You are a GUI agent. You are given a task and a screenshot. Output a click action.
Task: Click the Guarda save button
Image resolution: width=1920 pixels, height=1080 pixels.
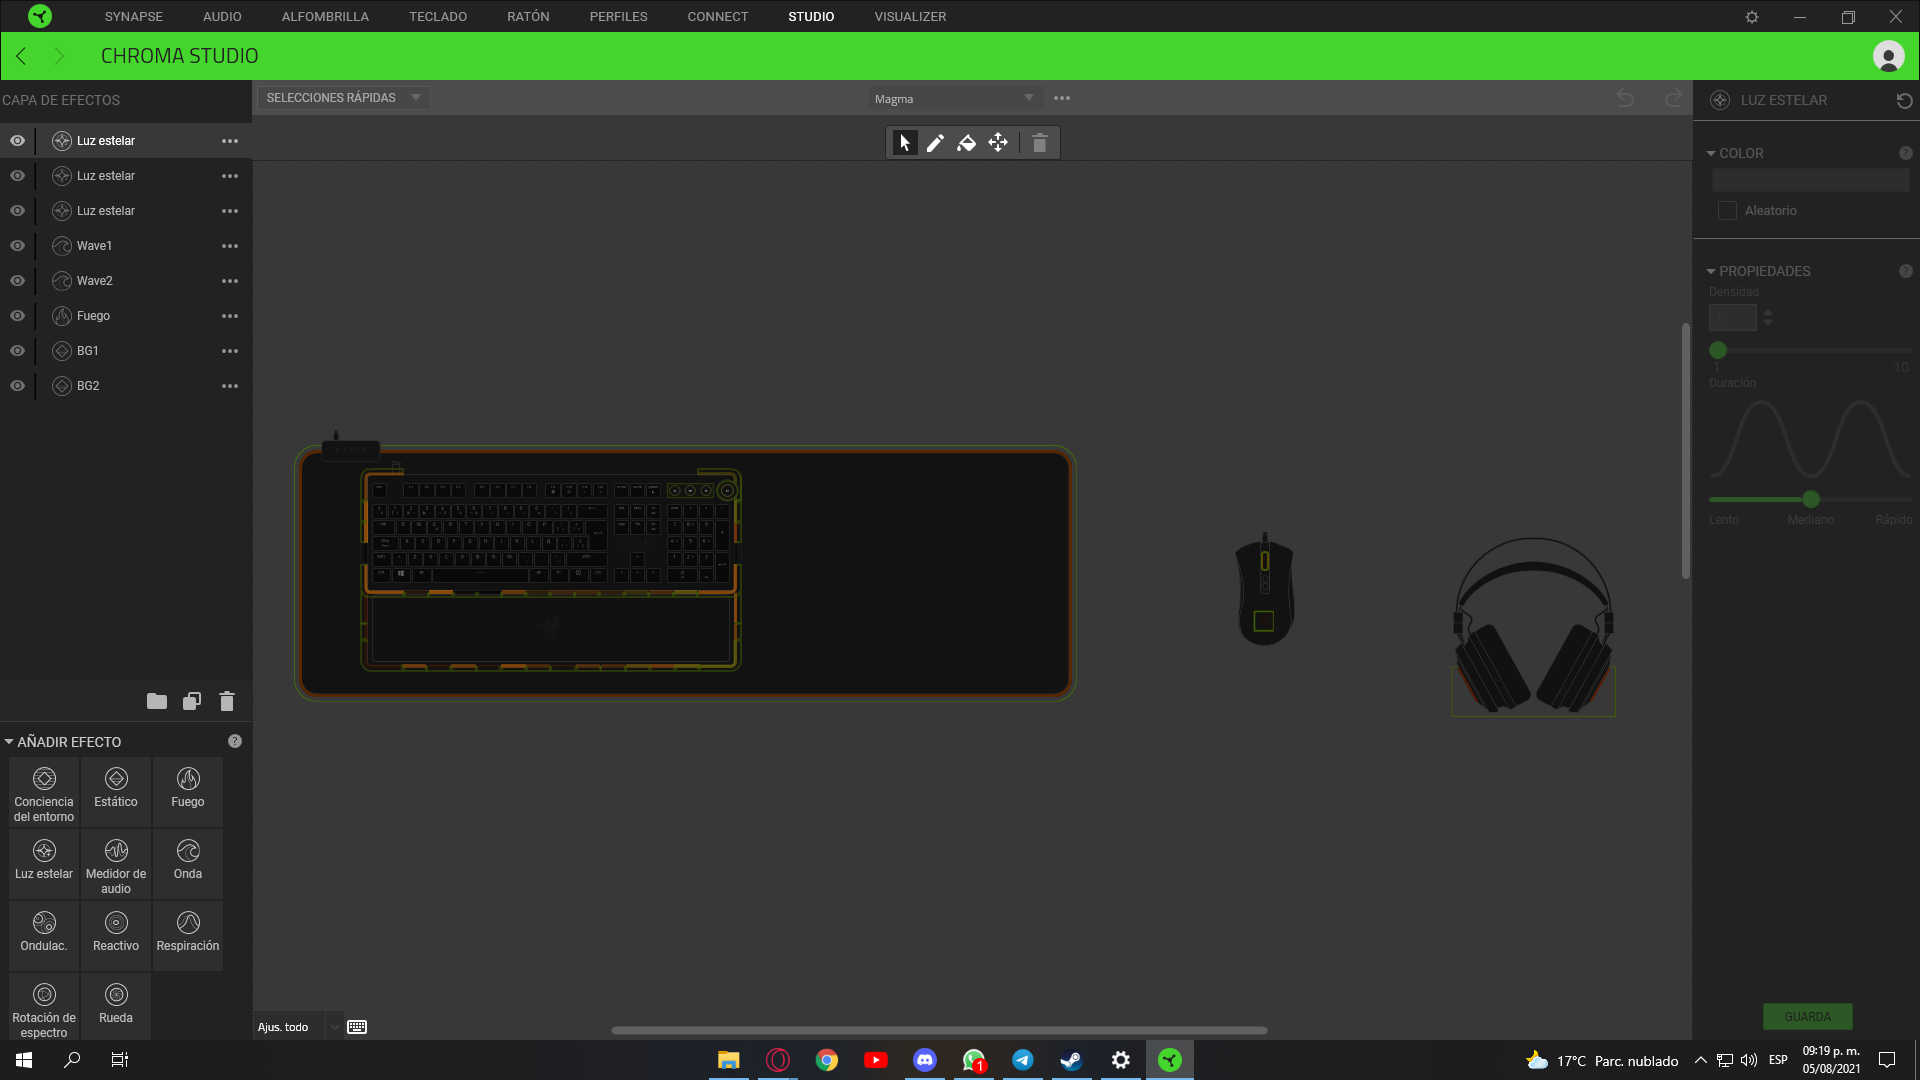pos(1807,1017)
